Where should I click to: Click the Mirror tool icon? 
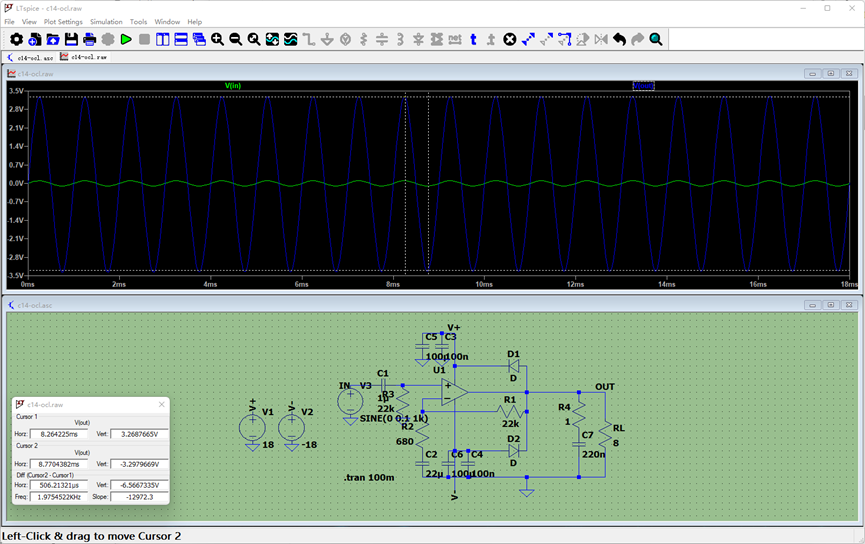(601, 39)
